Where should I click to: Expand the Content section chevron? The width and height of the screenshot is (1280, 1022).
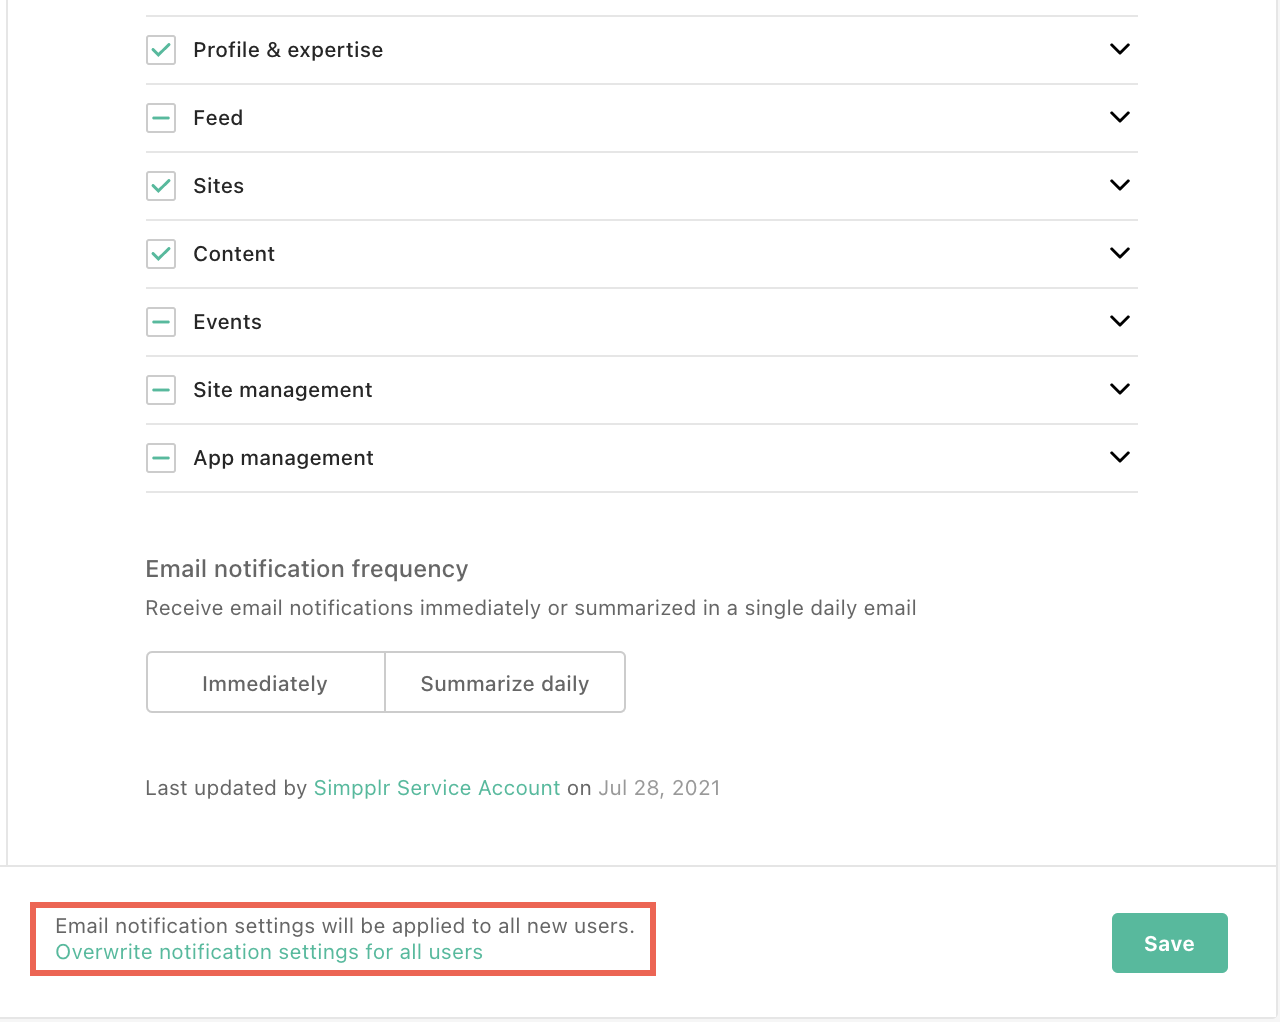[1120, 253]
